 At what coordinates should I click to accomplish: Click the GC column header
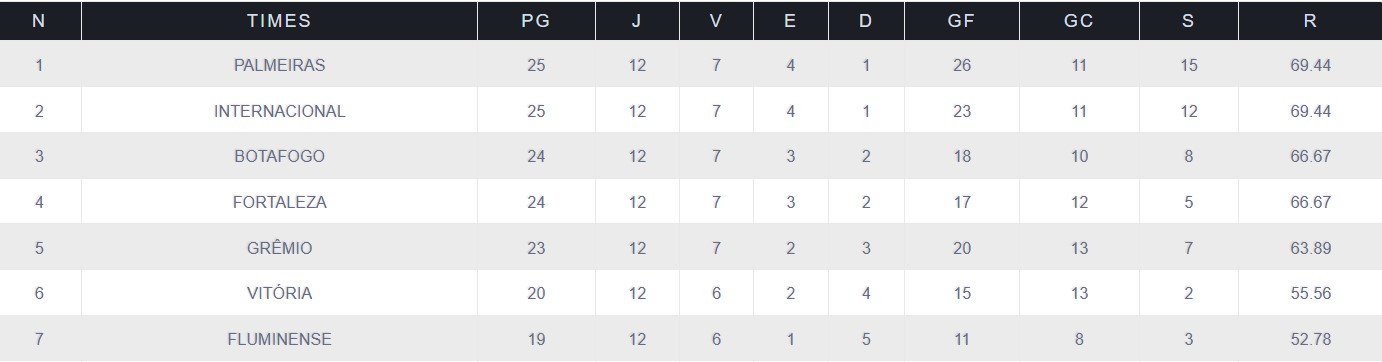click(1078, 21)
